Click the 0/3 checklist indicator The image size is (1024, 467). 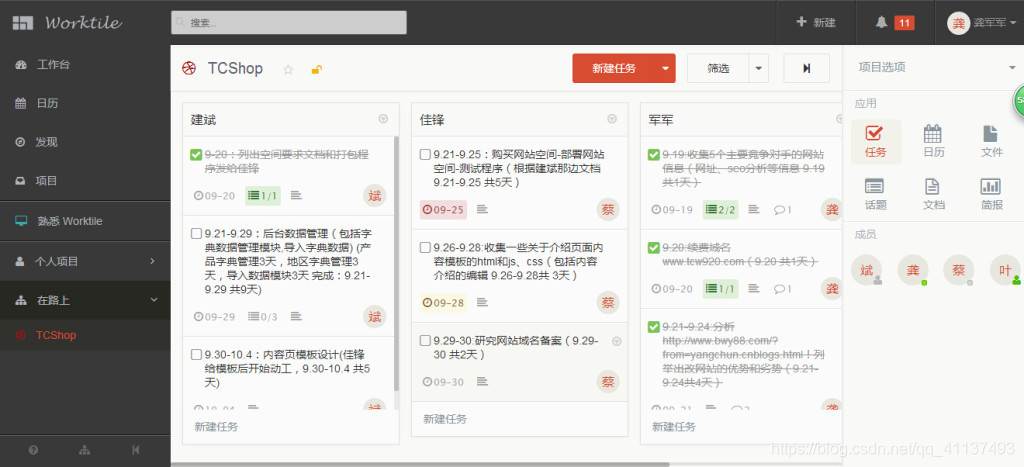(x=263, y=317)
